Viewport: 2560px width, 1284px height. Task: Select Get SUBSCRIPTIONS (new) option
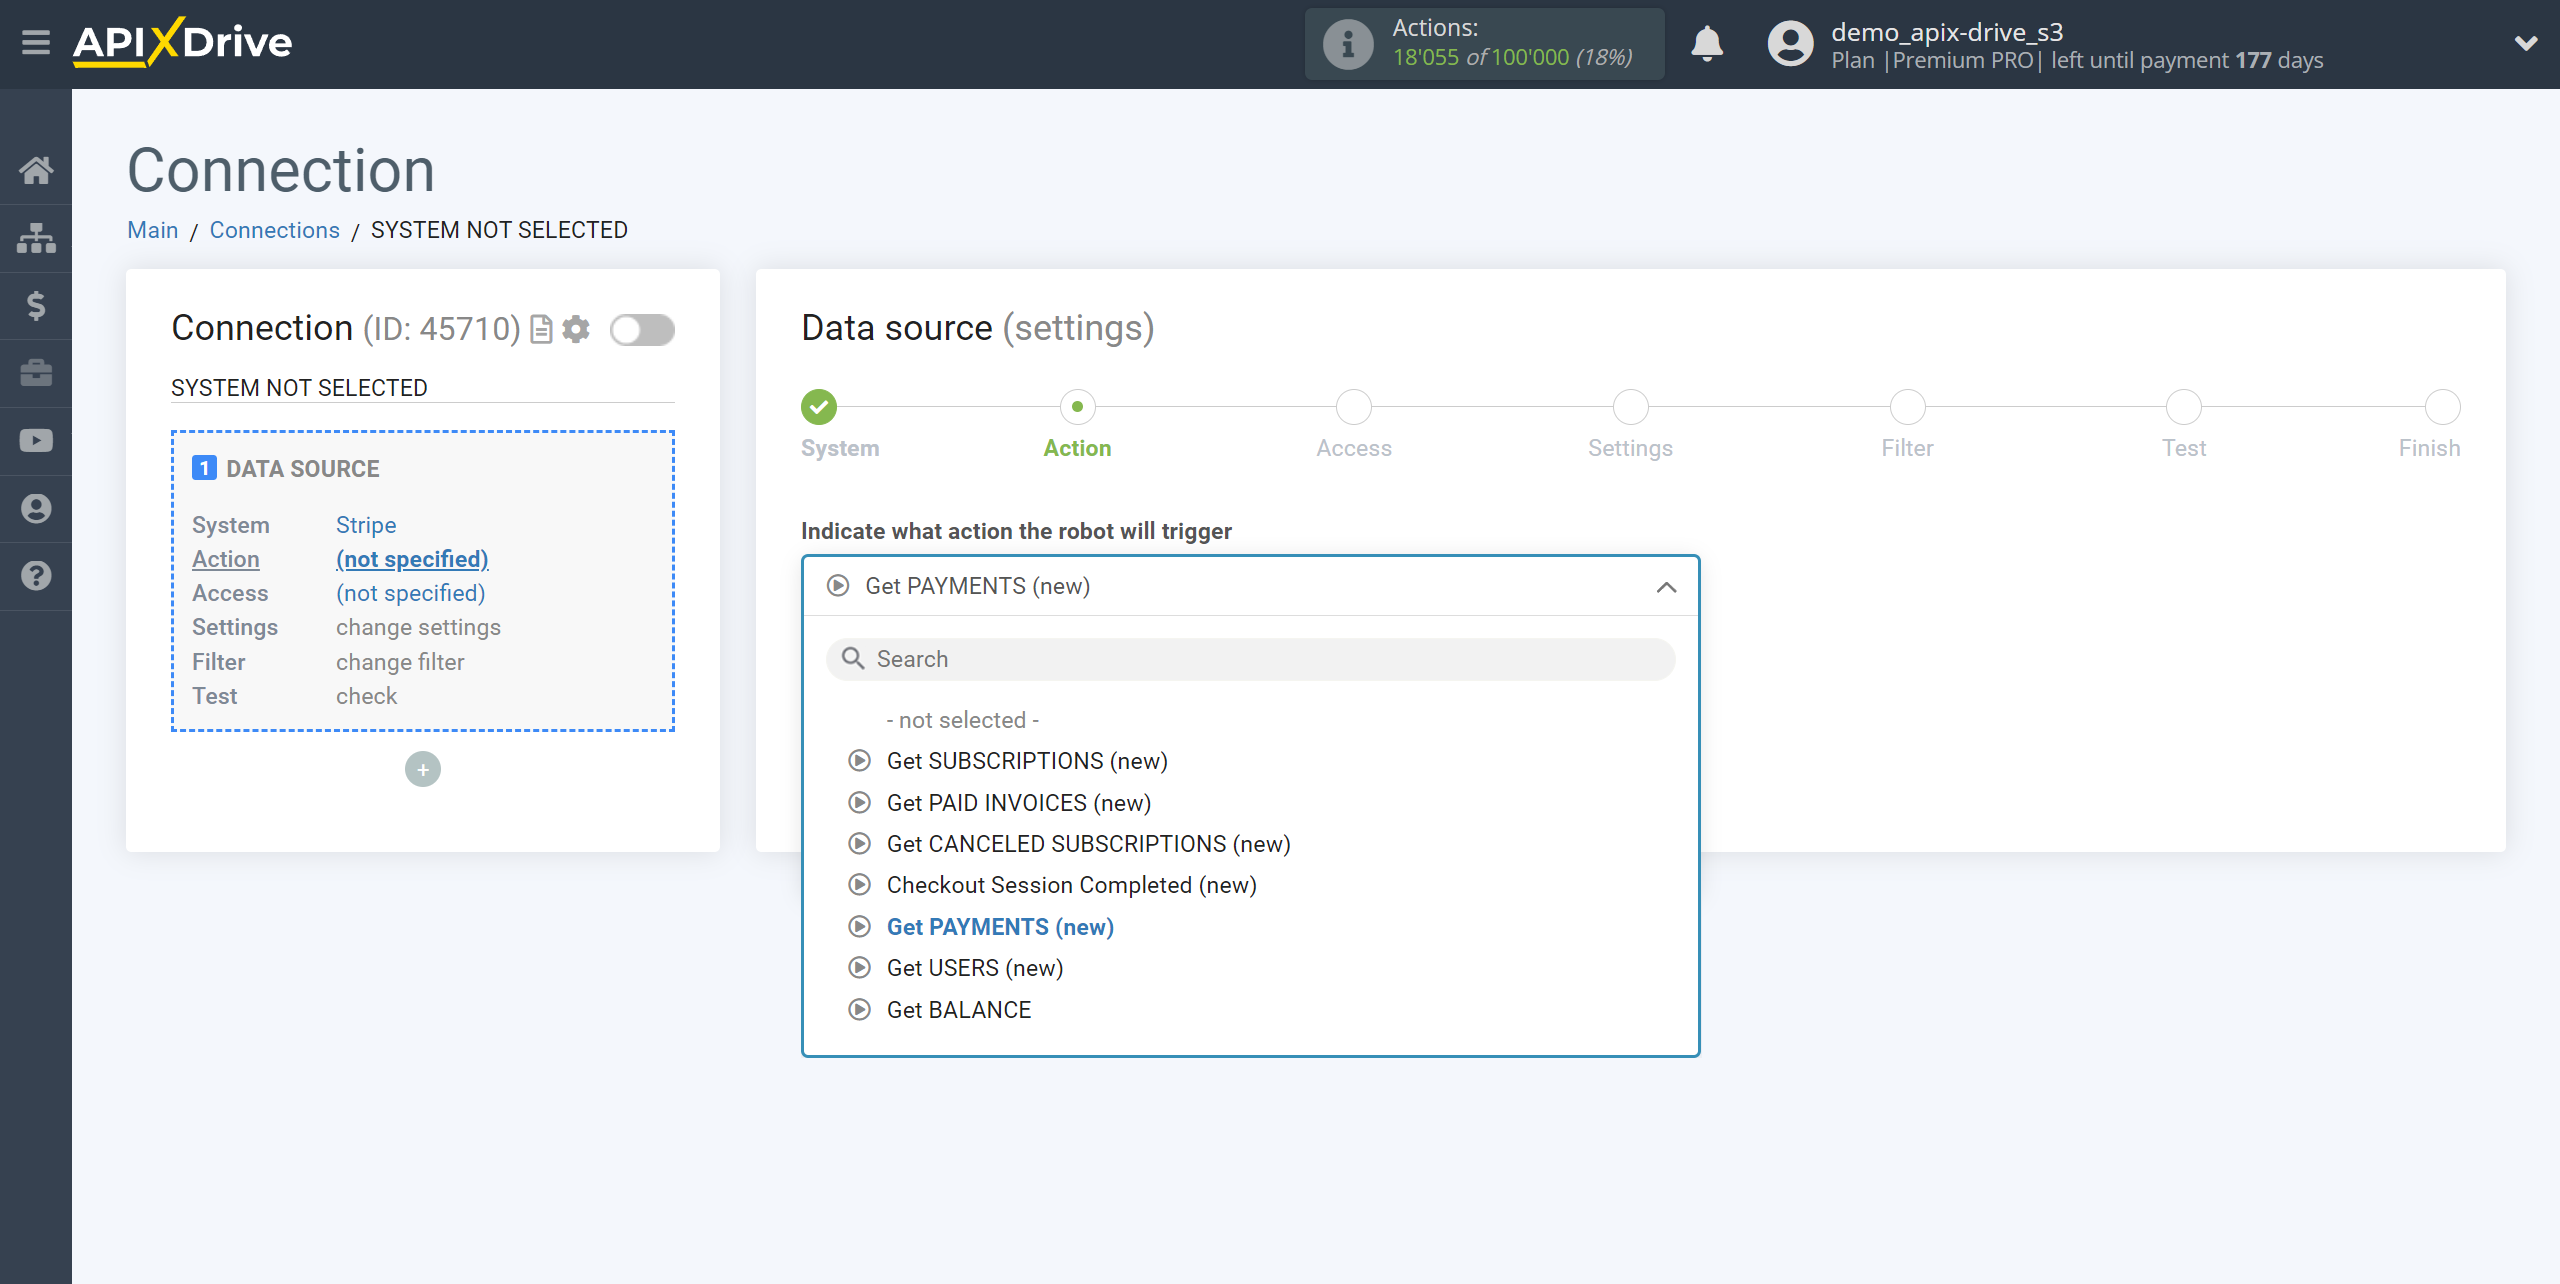pos(1027,761)
